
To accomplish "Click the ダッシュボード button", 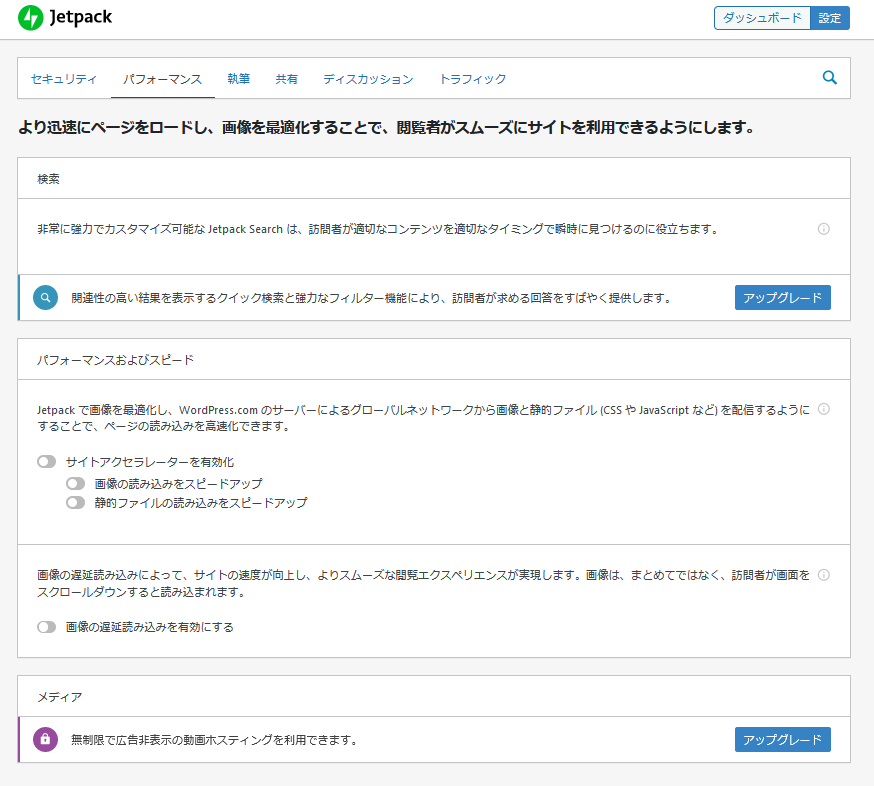I will 762,18.
